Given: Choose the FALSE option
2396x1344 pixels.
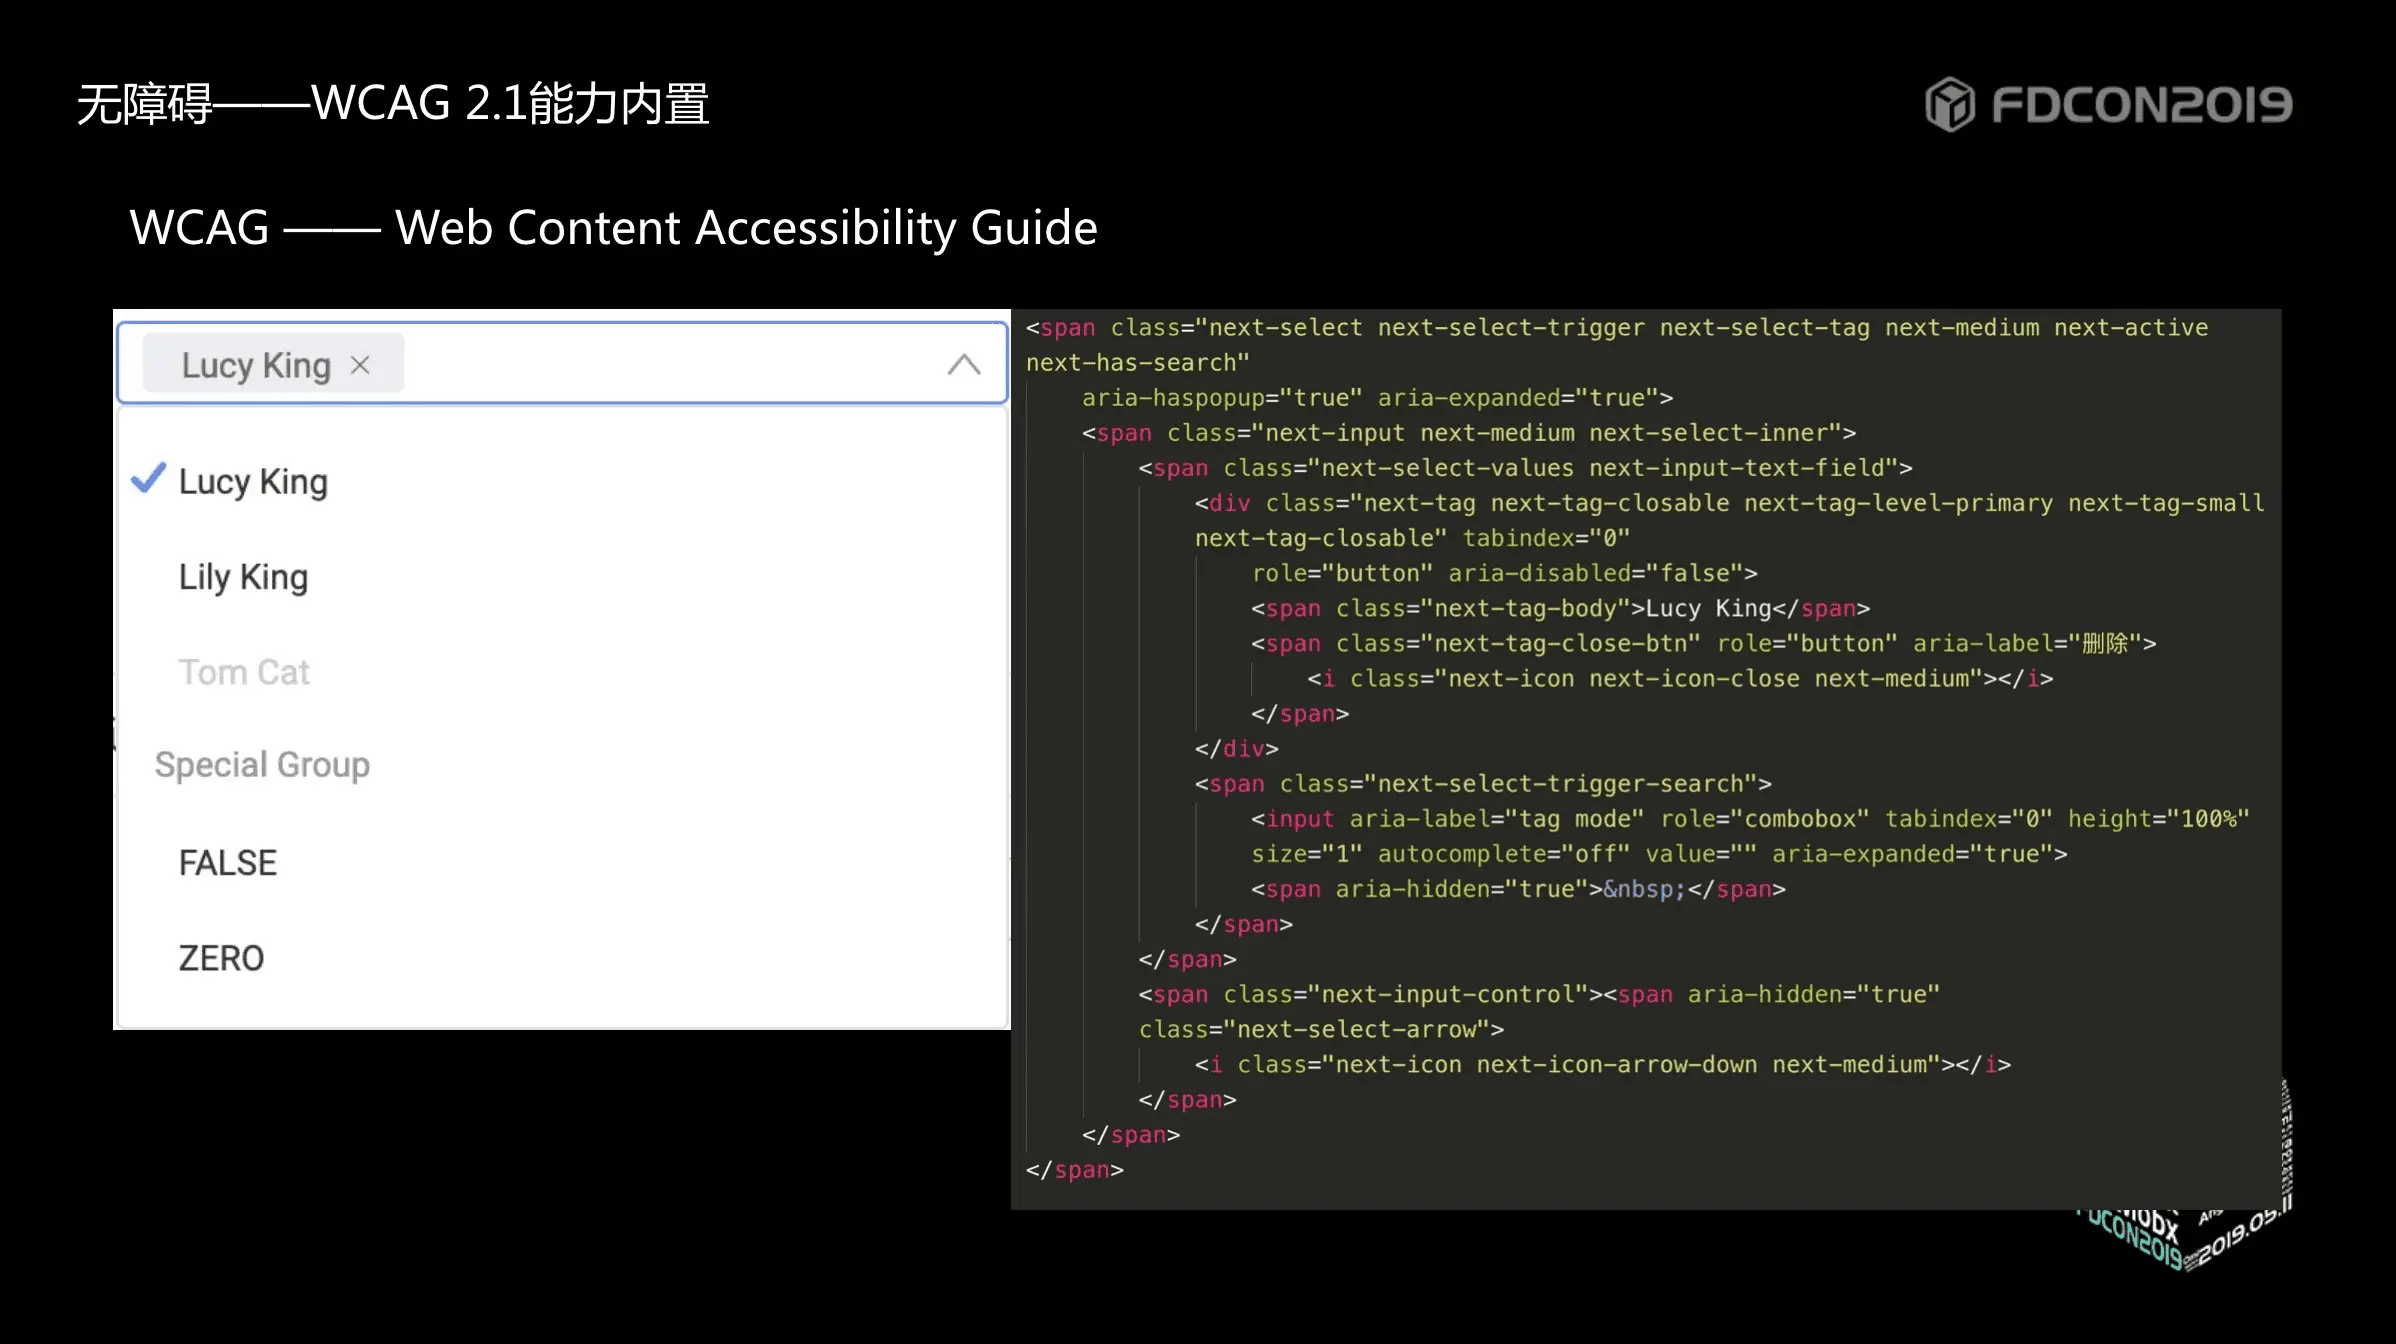Looking at the screenshot, I should tap(227, 863).
